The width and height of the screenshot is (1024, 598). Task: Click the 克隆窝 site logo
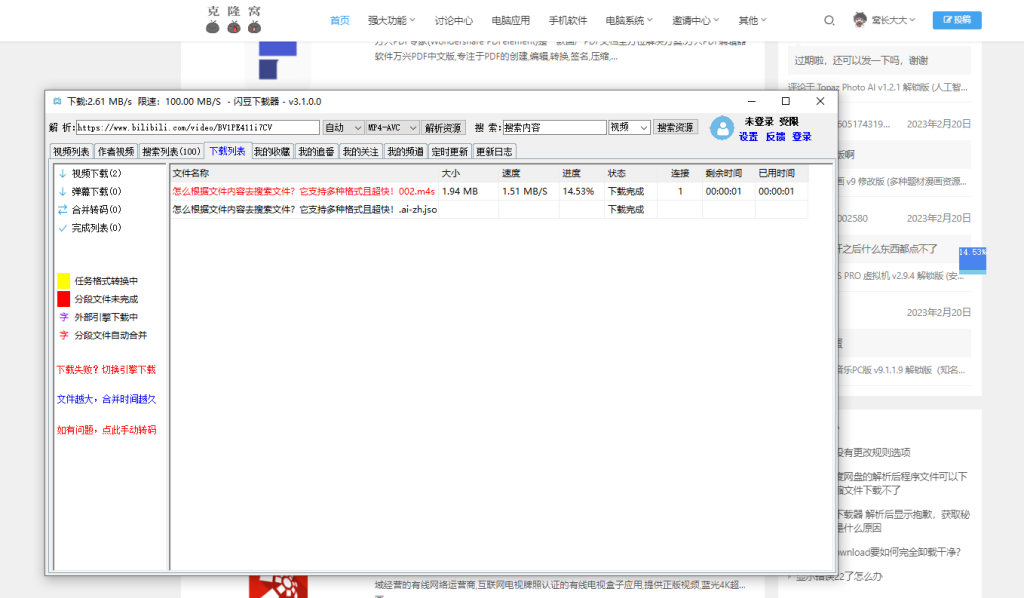pyautogui.click(x=234, y=20)
